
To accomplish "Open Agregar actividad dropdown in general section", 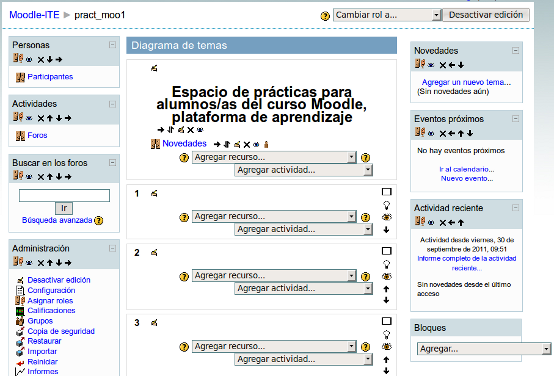I will coord(303,170).
